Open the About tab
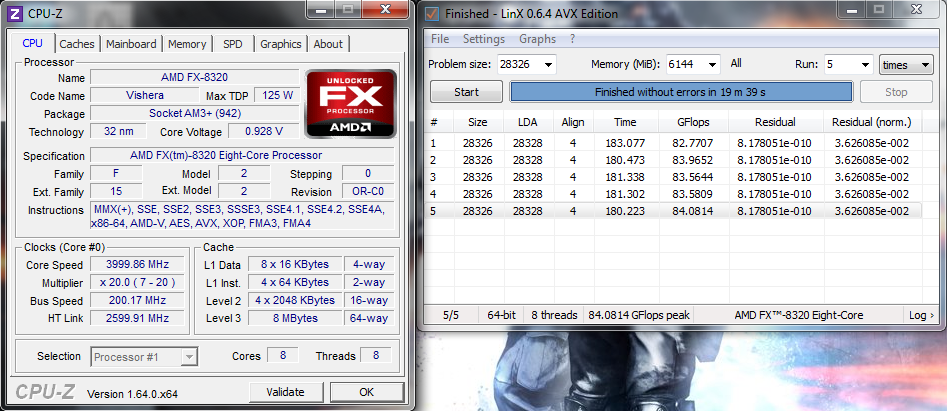Image resolution: width=947 pixels, height=411 pixels. (328, 44)
